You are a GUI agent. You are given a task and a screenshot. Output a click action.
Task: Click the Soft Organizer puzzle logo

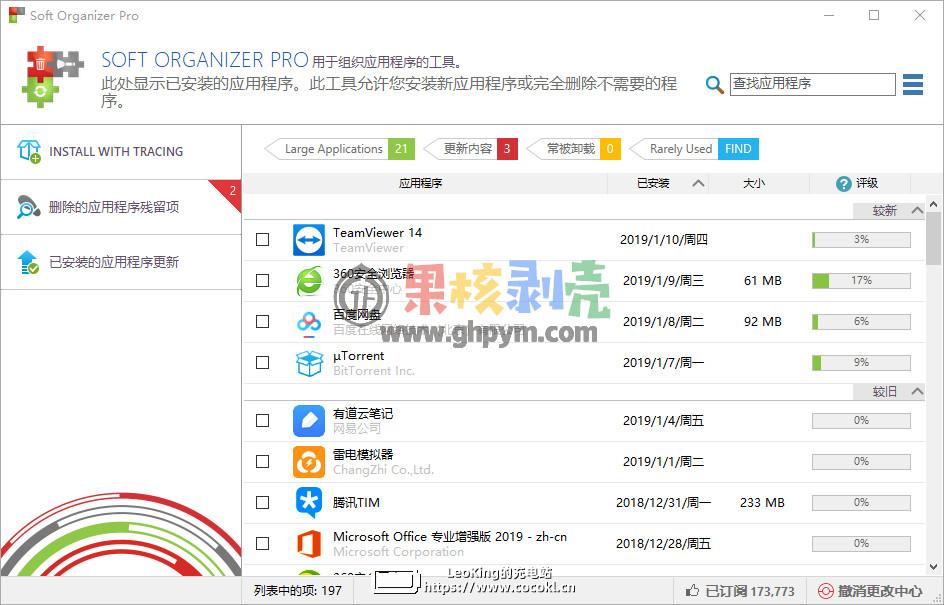point(51,77)
